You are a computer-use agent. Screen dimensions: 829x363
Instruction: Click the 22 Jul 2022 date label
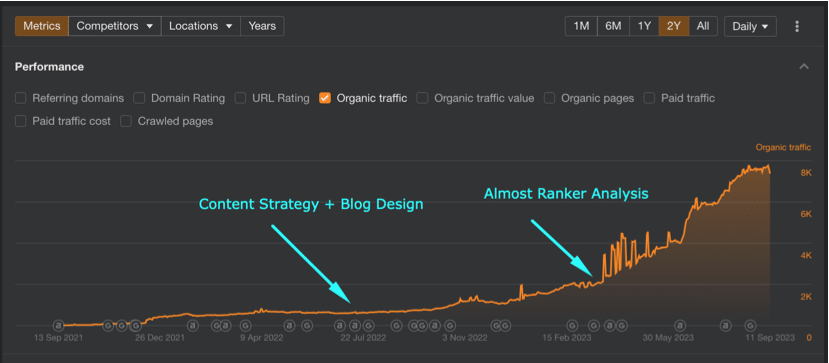point(364,337)
